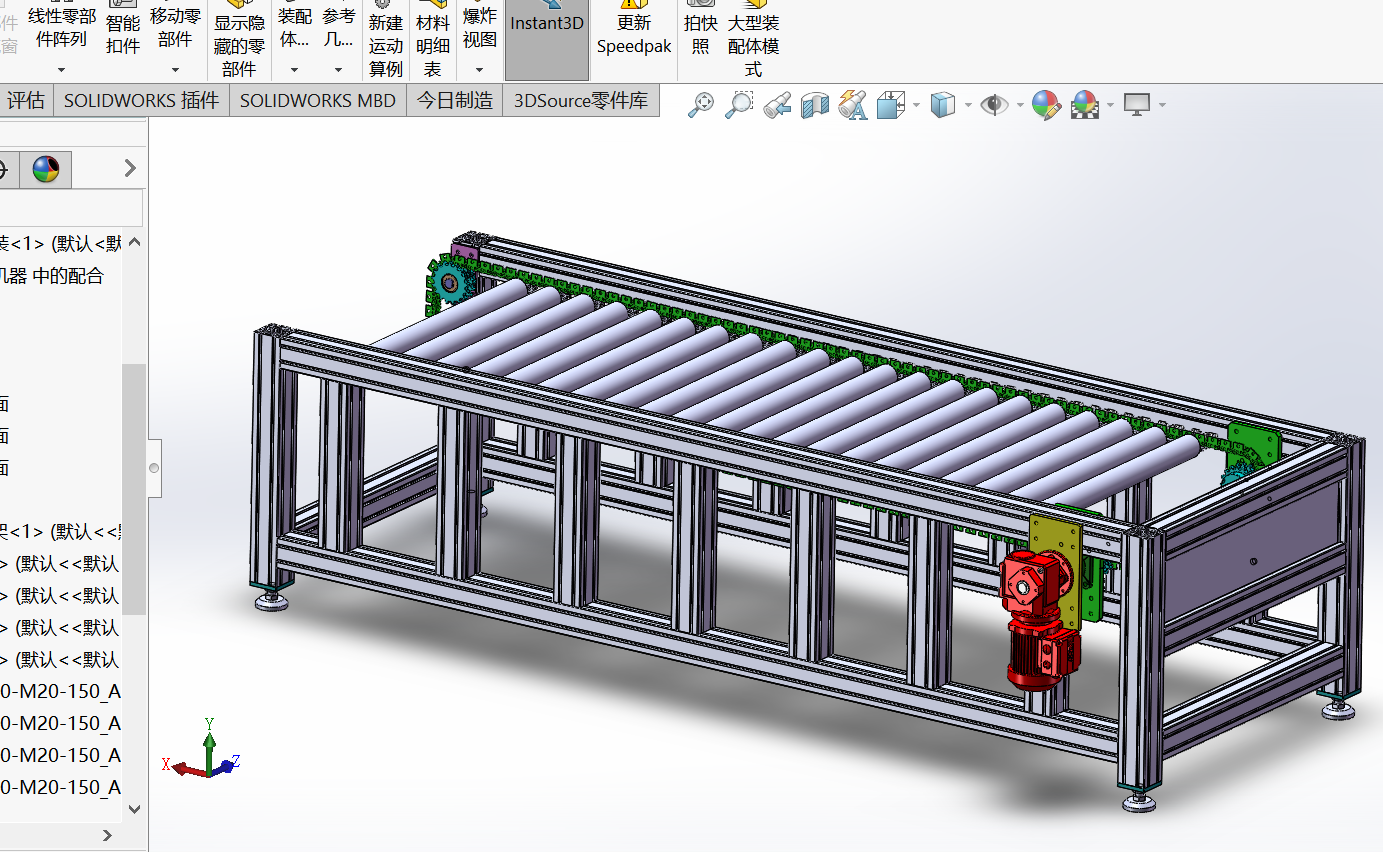This screenshot has height=852, width=1383.
Task: Switch to the 评估 tab
Action: pos(26,100)
